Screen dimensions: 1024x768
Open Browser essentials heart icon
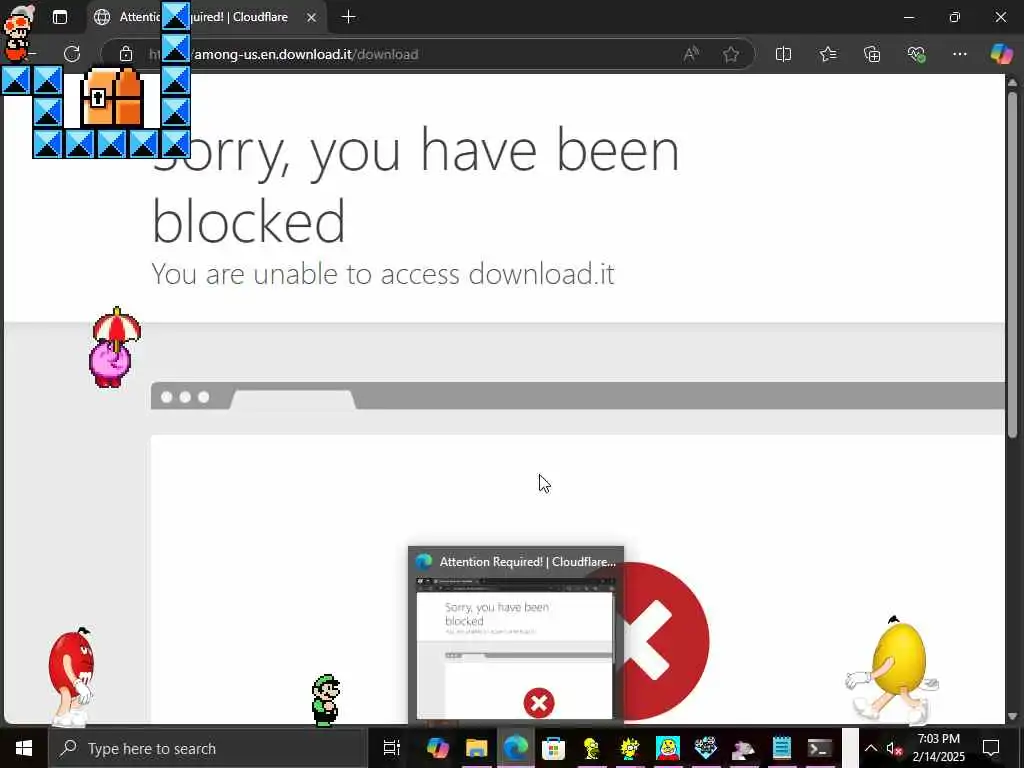tap(916, 54)
